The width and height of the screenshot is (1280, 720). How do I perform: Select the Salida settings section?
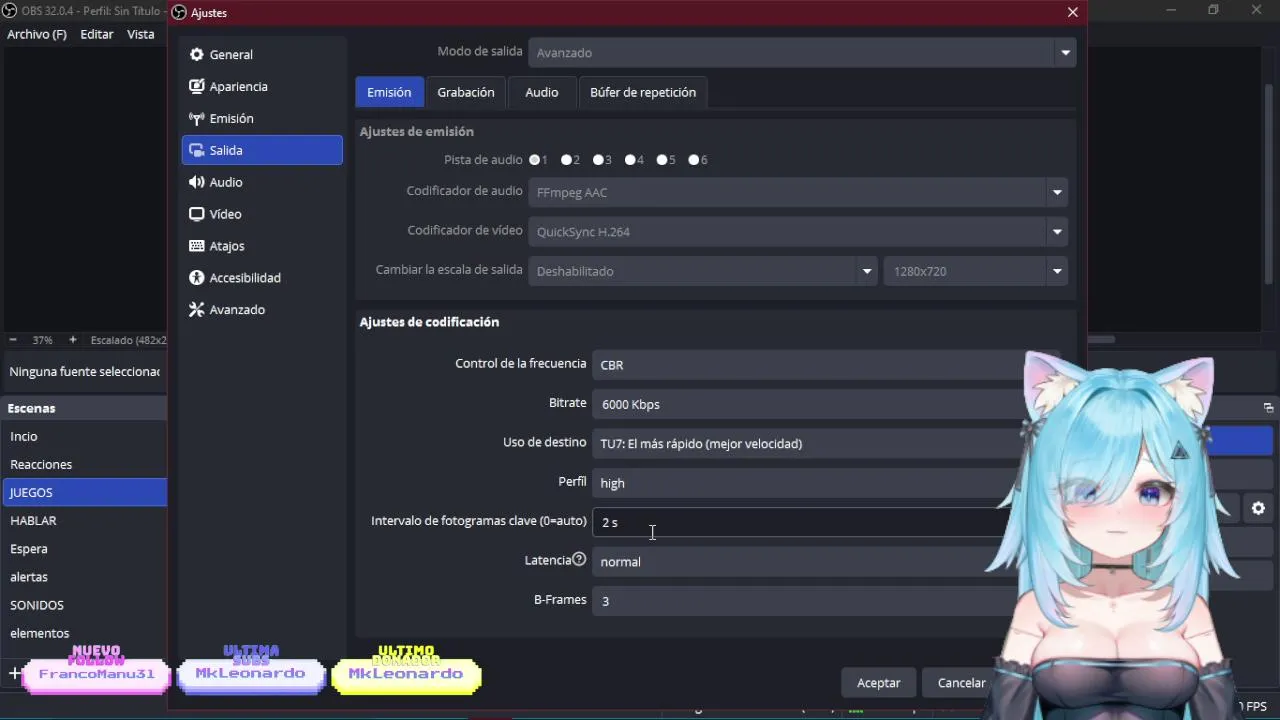[x=262, y=150]
